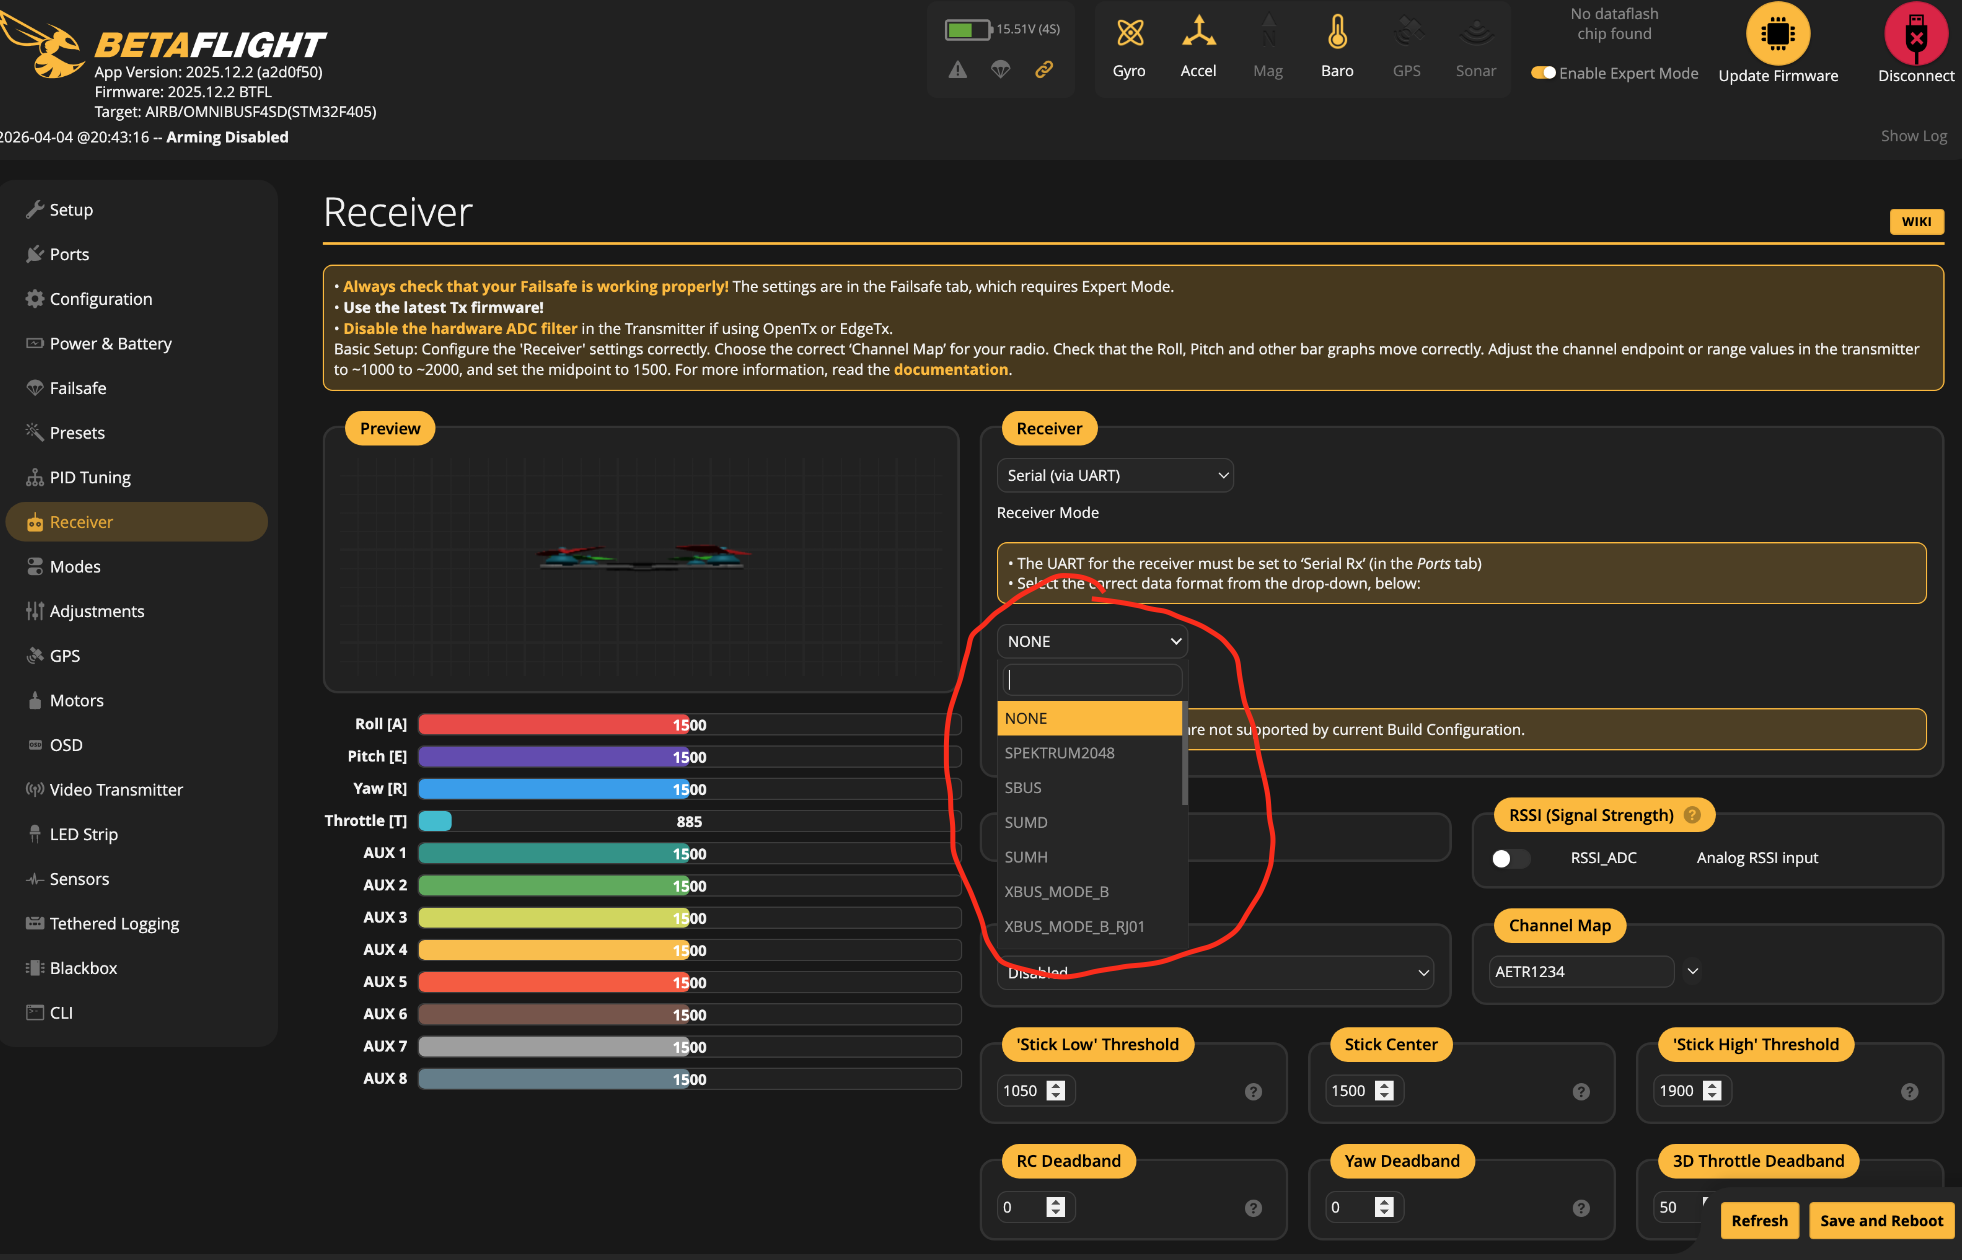Click the link status icon

(x=1044, y=69)
